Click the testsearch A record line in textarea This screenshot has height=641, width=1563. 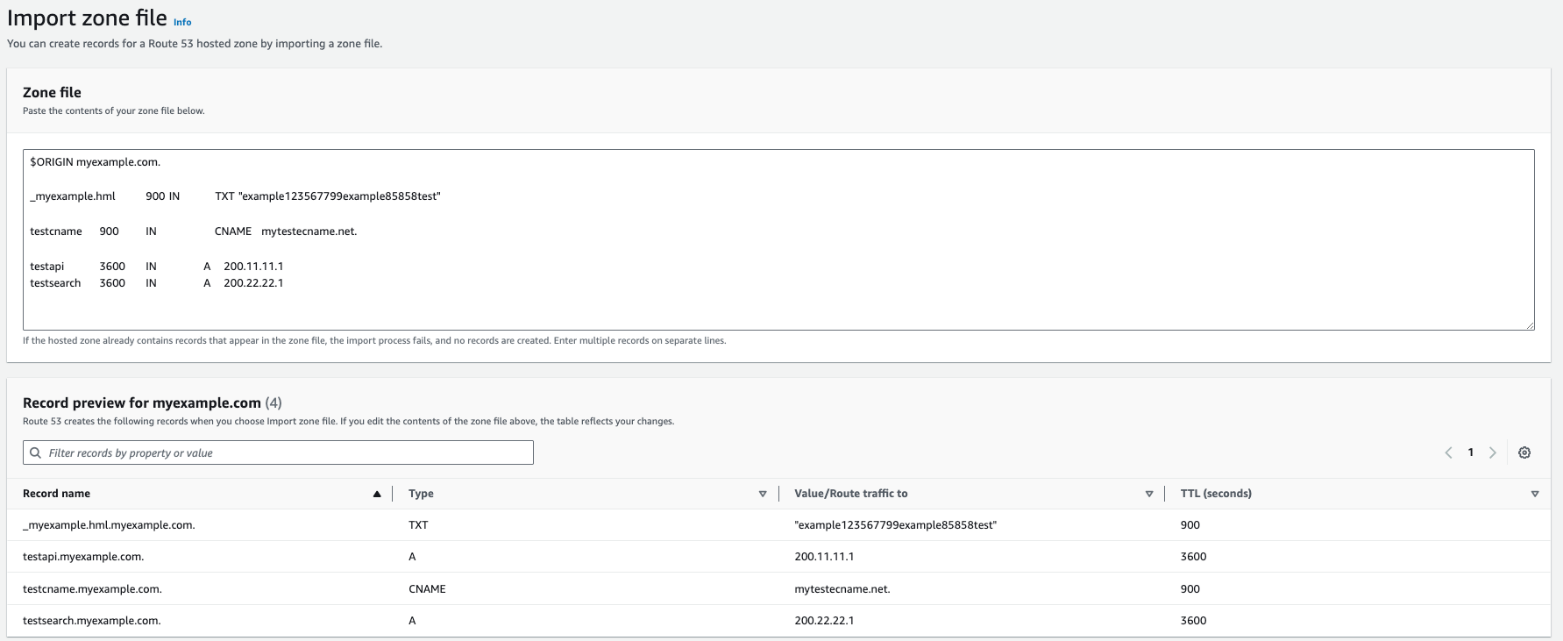click(158, 283)
